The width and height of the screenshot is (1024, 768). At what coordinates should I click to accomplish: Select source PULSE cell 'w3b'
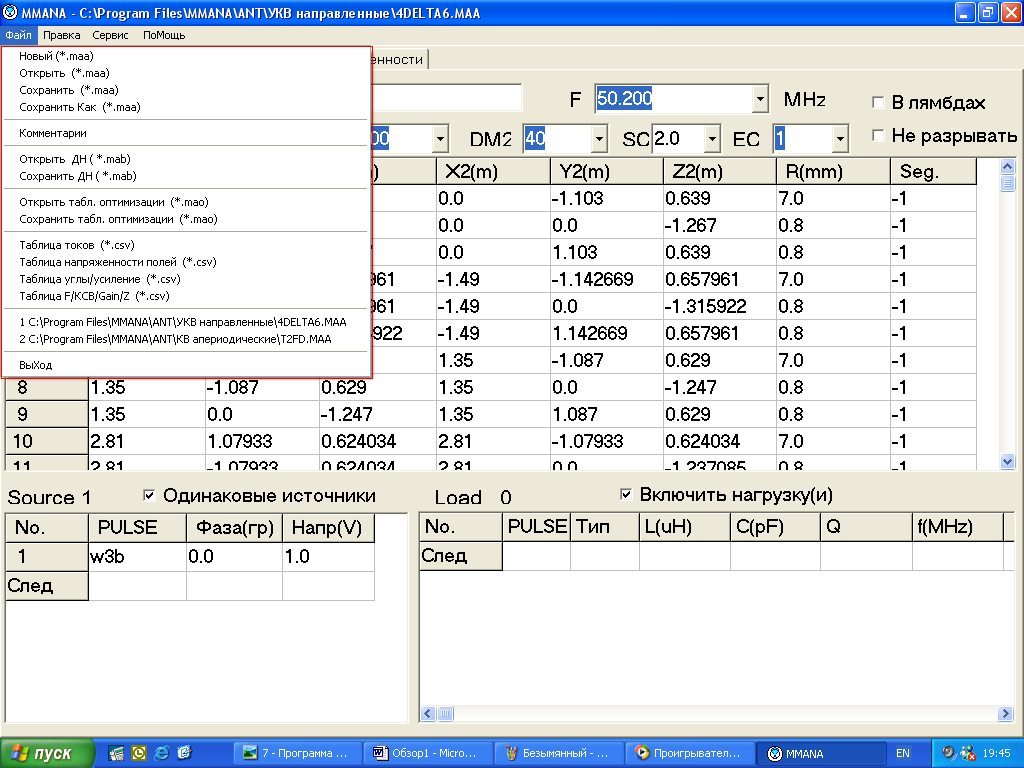tap(137, 557)
